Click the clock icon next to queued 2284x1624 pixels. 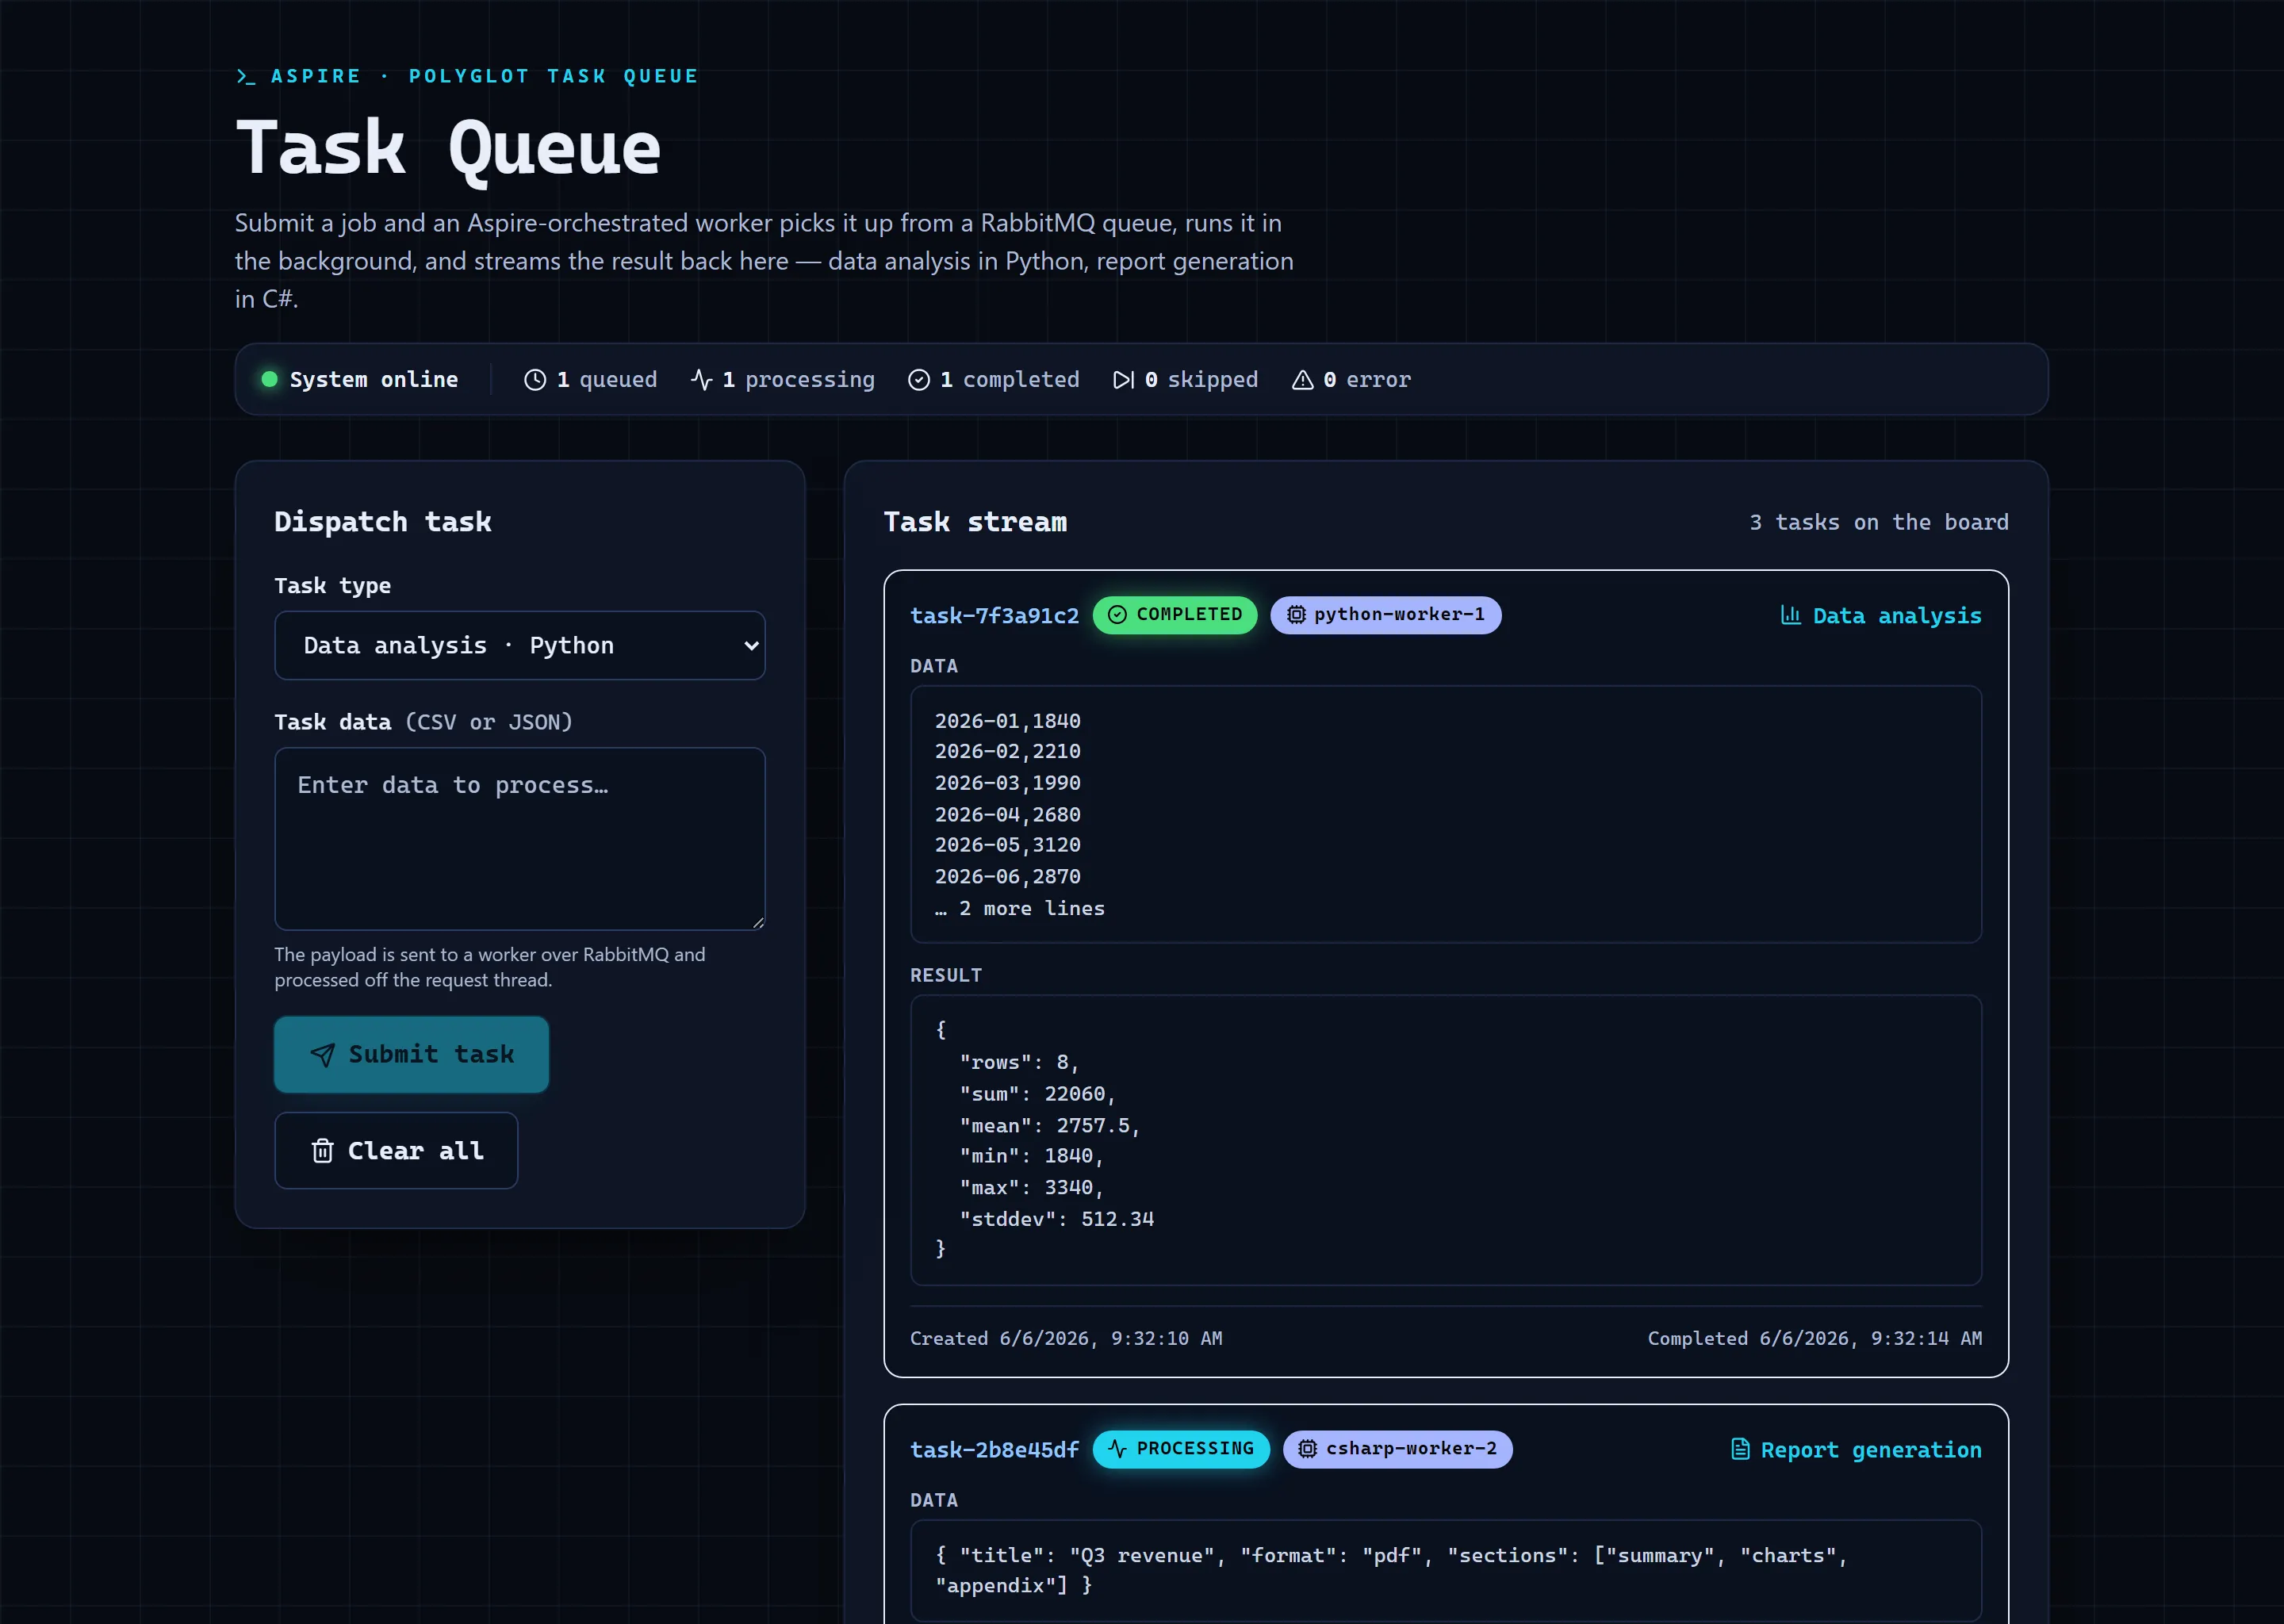coord(535,380)
